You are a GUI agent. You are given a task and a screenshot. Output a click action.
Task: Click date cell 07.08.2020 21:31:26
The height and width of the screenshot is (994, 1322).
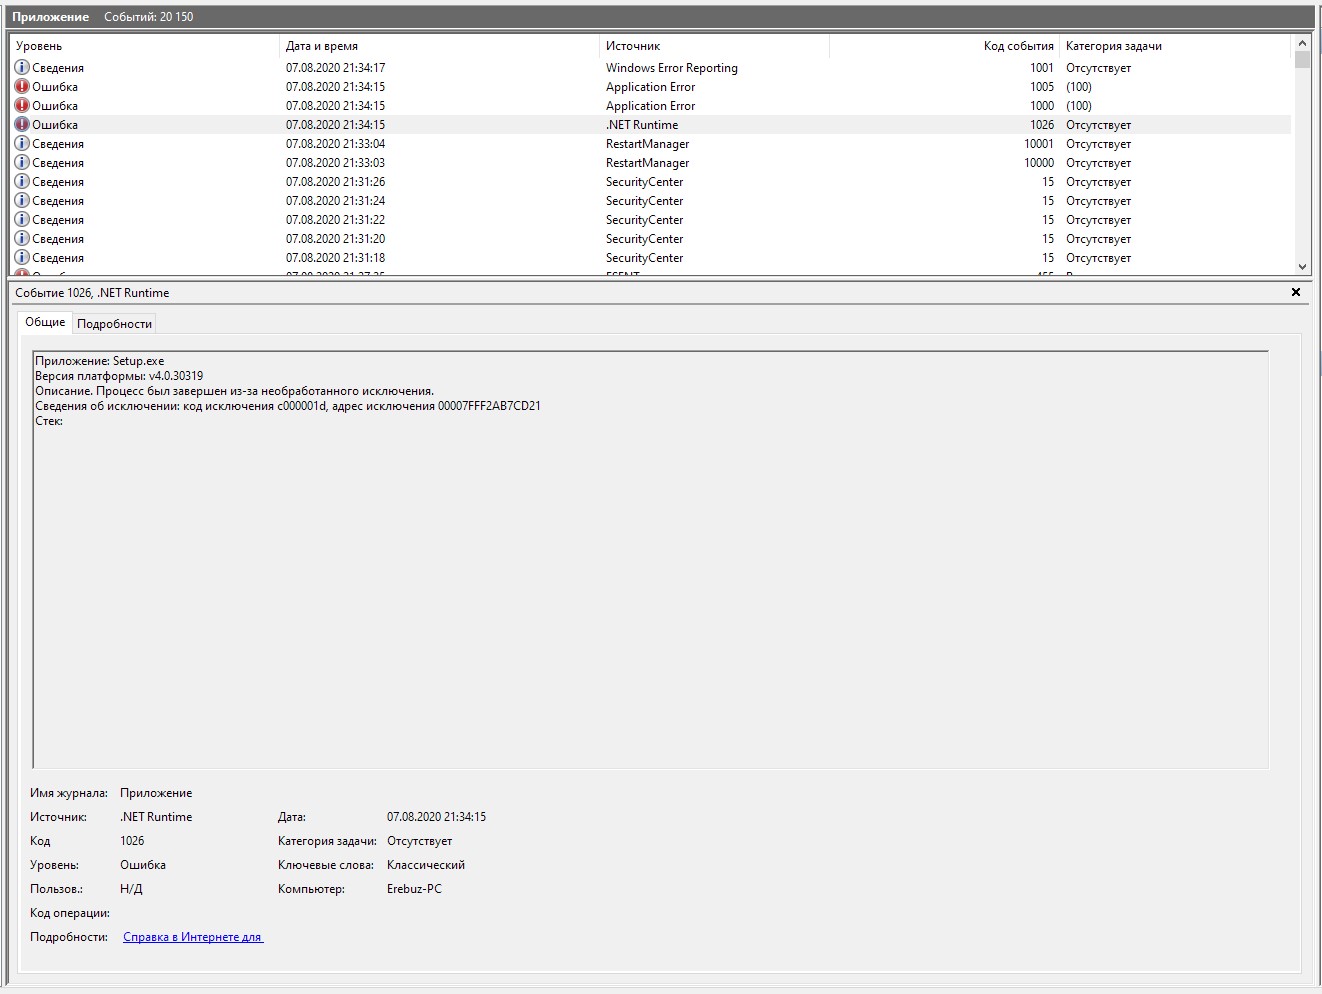coord(335,182)
